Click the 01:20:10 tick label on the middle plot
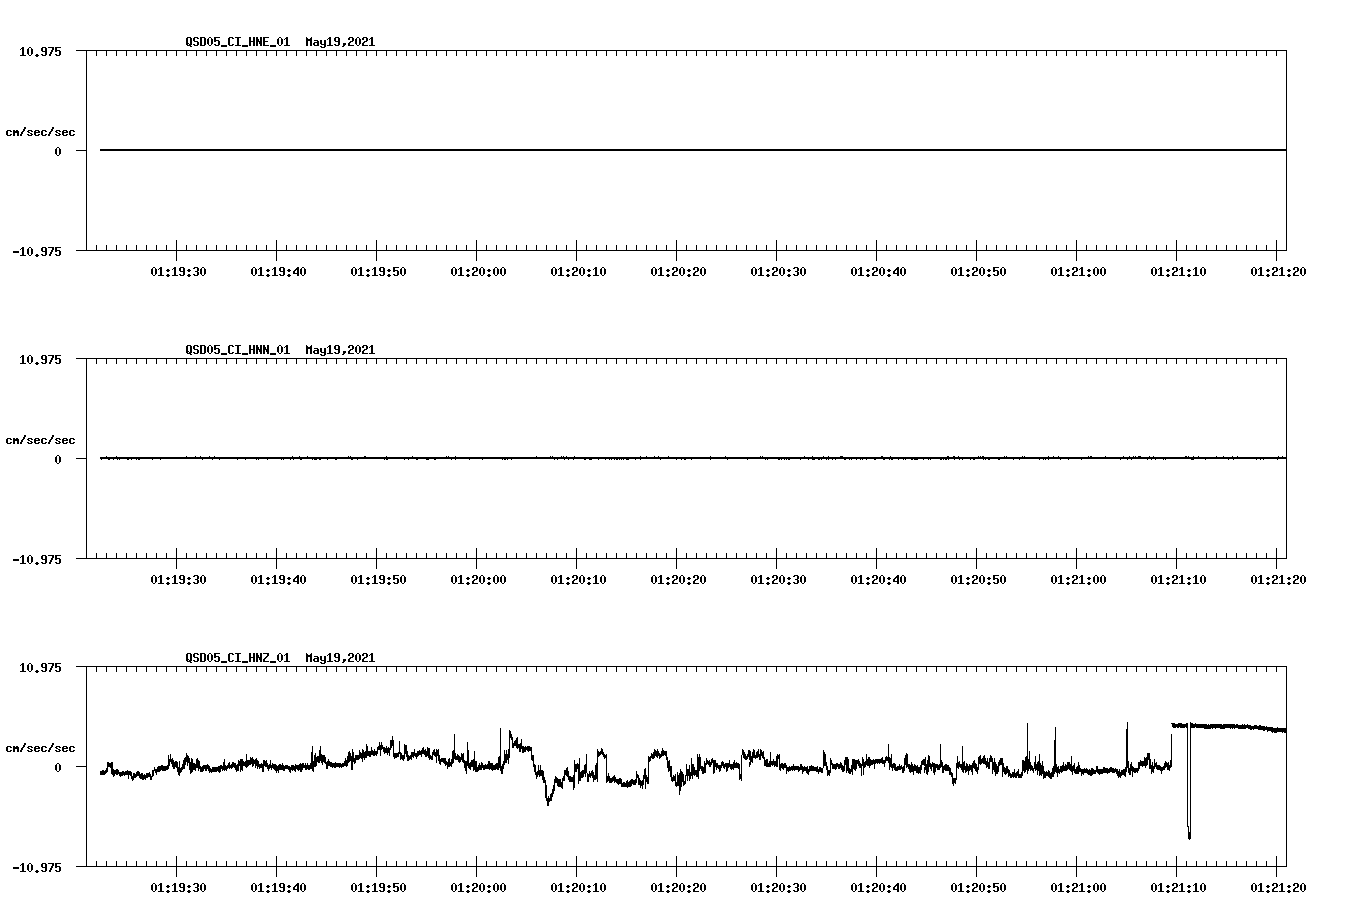 (x=578, y=577)
